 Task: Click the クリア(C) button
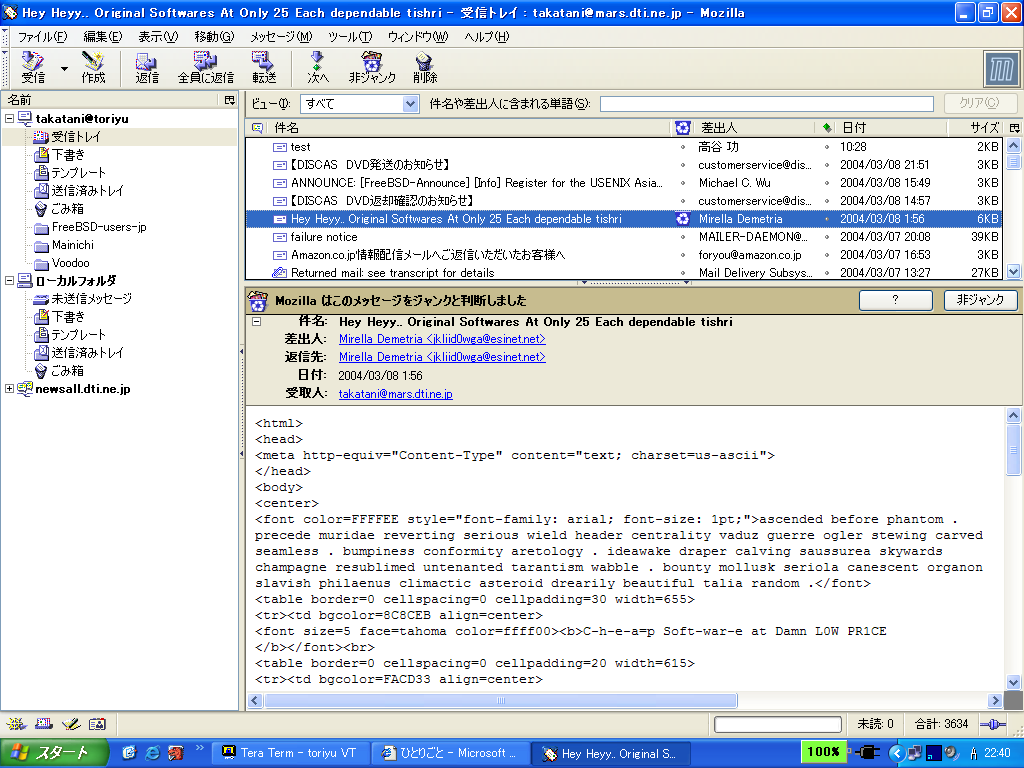tap(980, 103)
